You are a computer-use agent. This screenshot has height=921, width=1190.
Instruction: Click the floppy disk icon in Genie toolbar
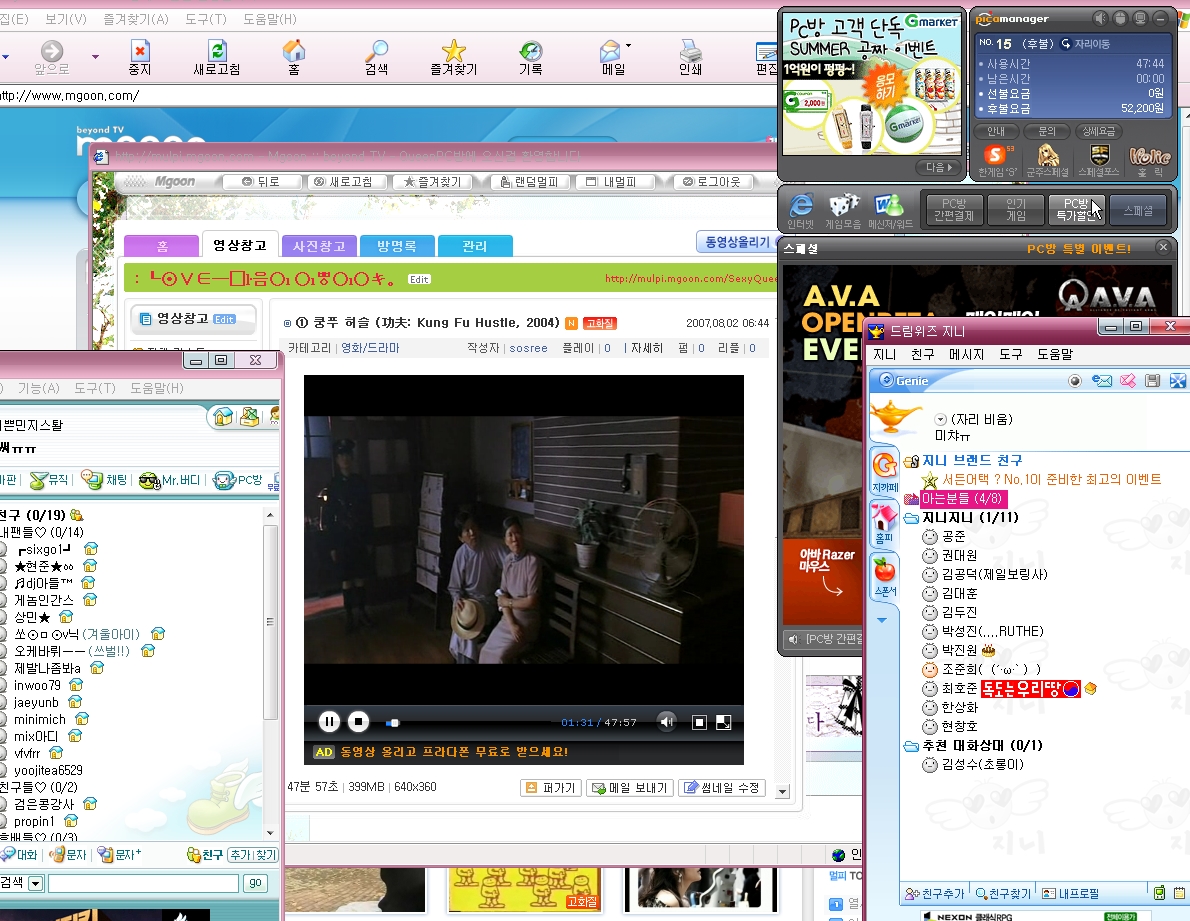click(x=1153, y=381)
